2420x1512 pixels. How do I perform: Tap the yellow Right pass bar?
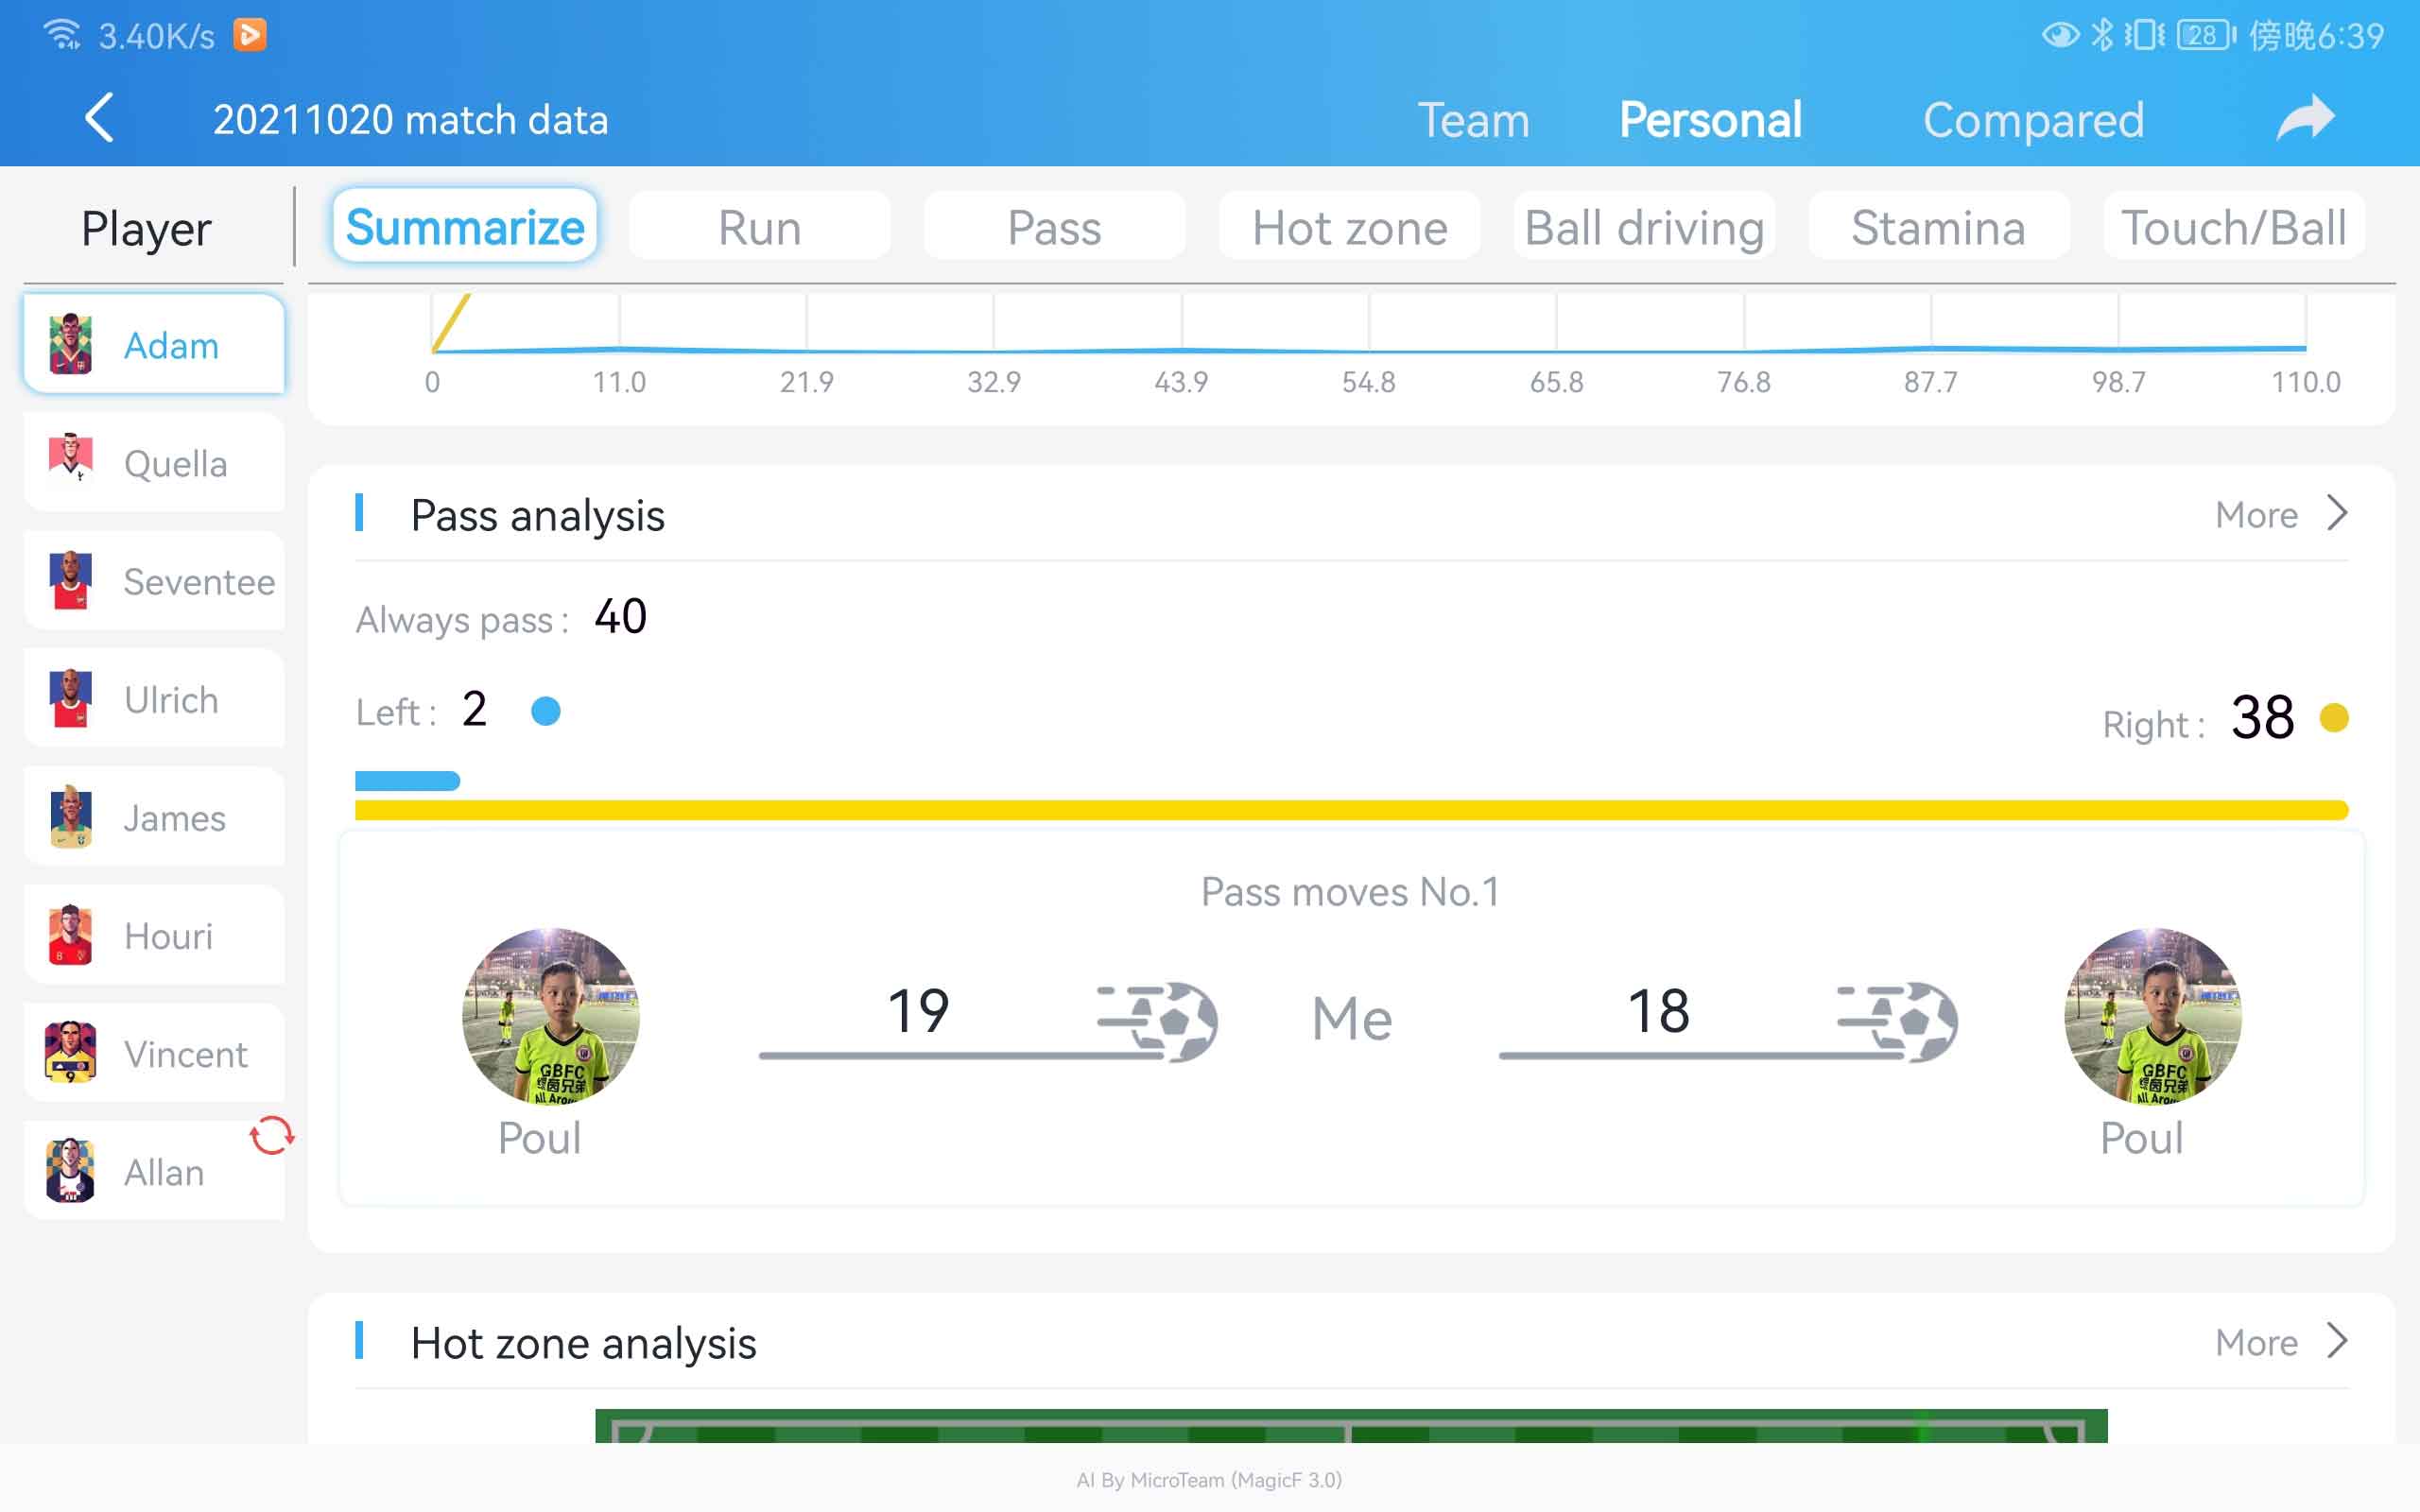[1351, 810]
